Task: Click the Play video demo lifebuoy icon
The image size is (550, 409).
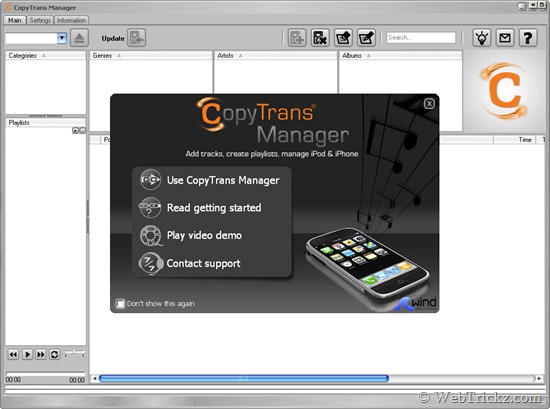Action: pyautogui.click(x=150, y=235)
